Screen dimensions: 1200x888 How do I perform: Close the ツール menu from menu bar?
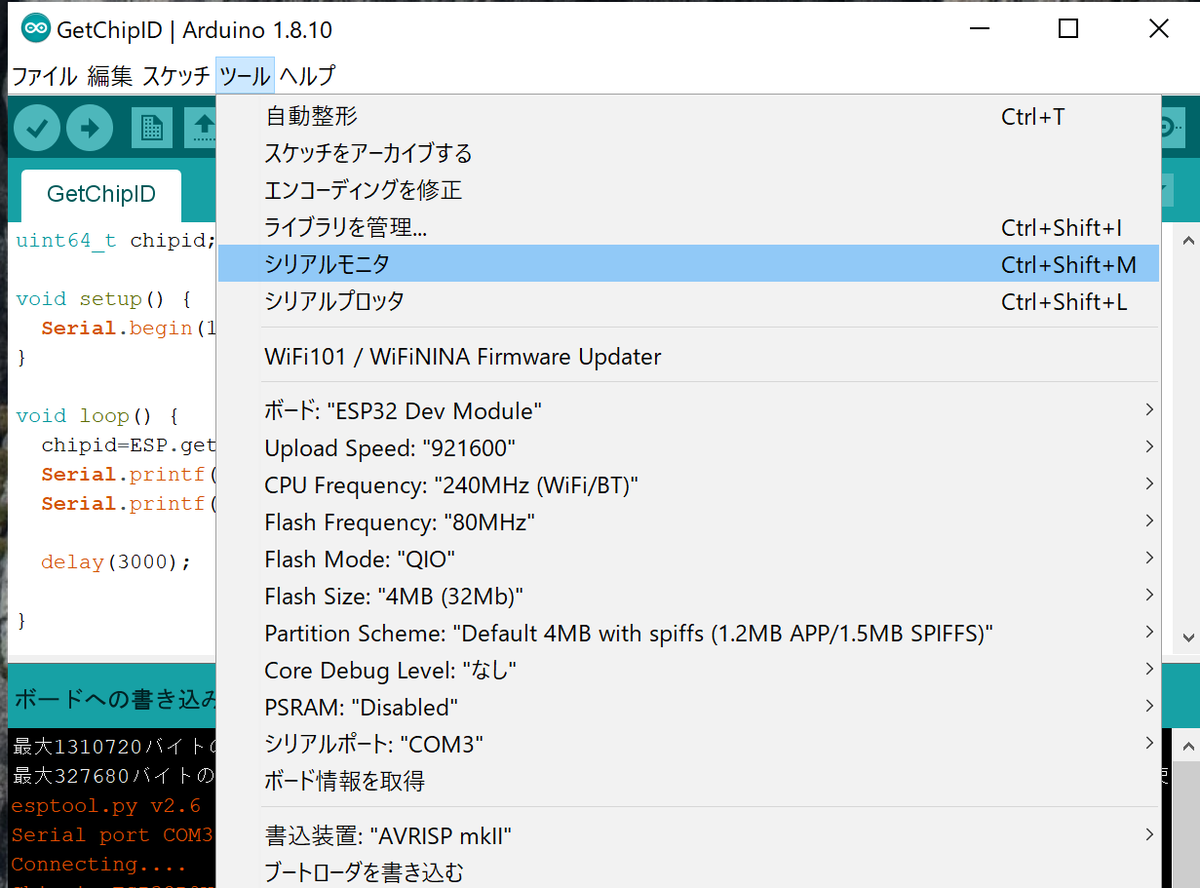click(245, 75)
